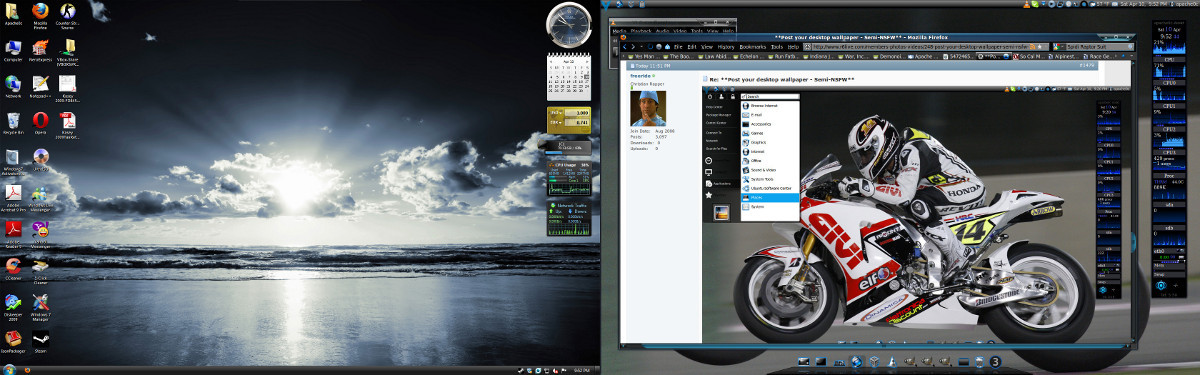Open the Edit menu in Firefox
This screenshot has height=375, width=1200.
pos(692,46)
